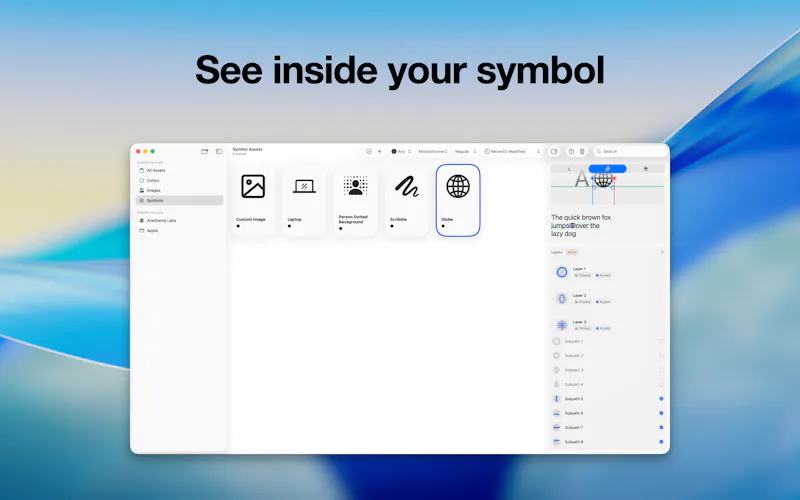Viewport: 800px width, 500px height.
Task: Click the Subpath 6 shape icon
Action: tap(557, 413)
